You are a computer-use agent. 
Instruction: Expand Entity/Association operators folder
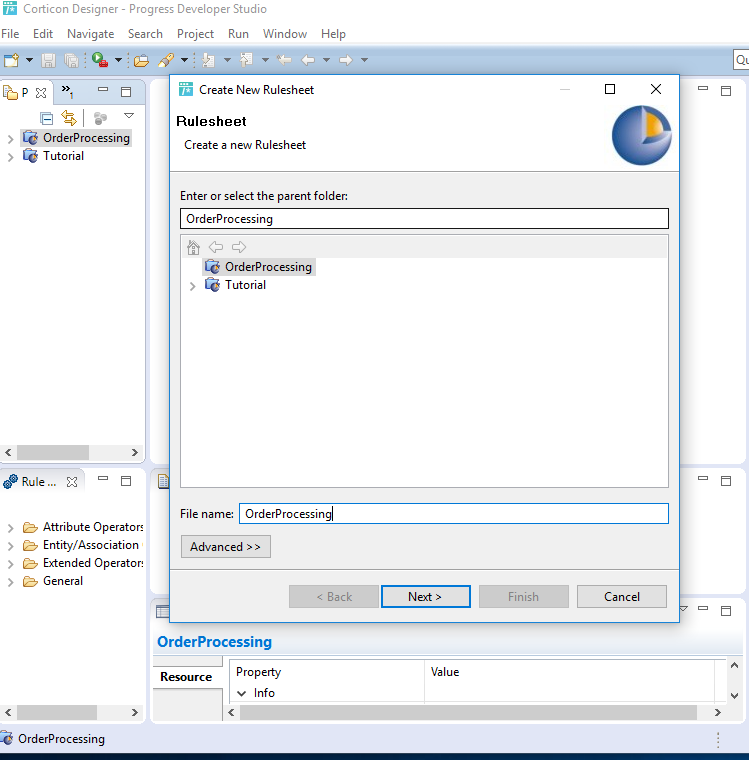10,546
